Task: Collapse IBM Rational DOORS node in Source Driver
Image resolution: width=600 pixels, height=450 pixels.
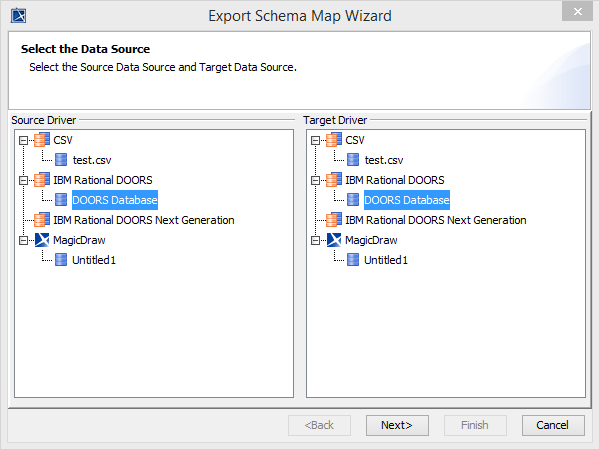Action: (x=24, y=180)
